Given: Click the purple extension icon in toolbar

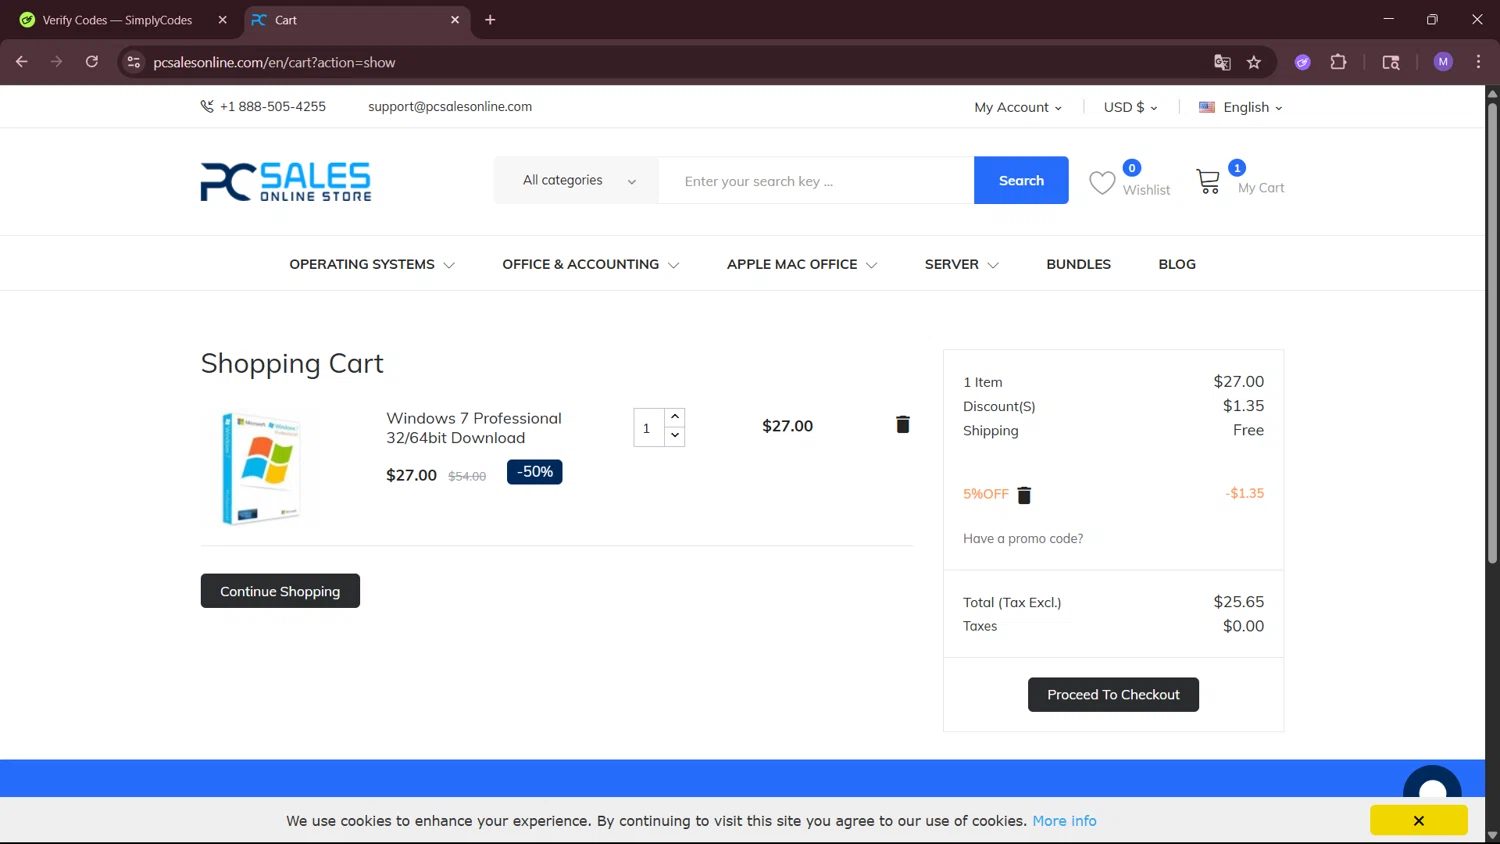Looking at the screenshot, I should (x=1302, y=62).
